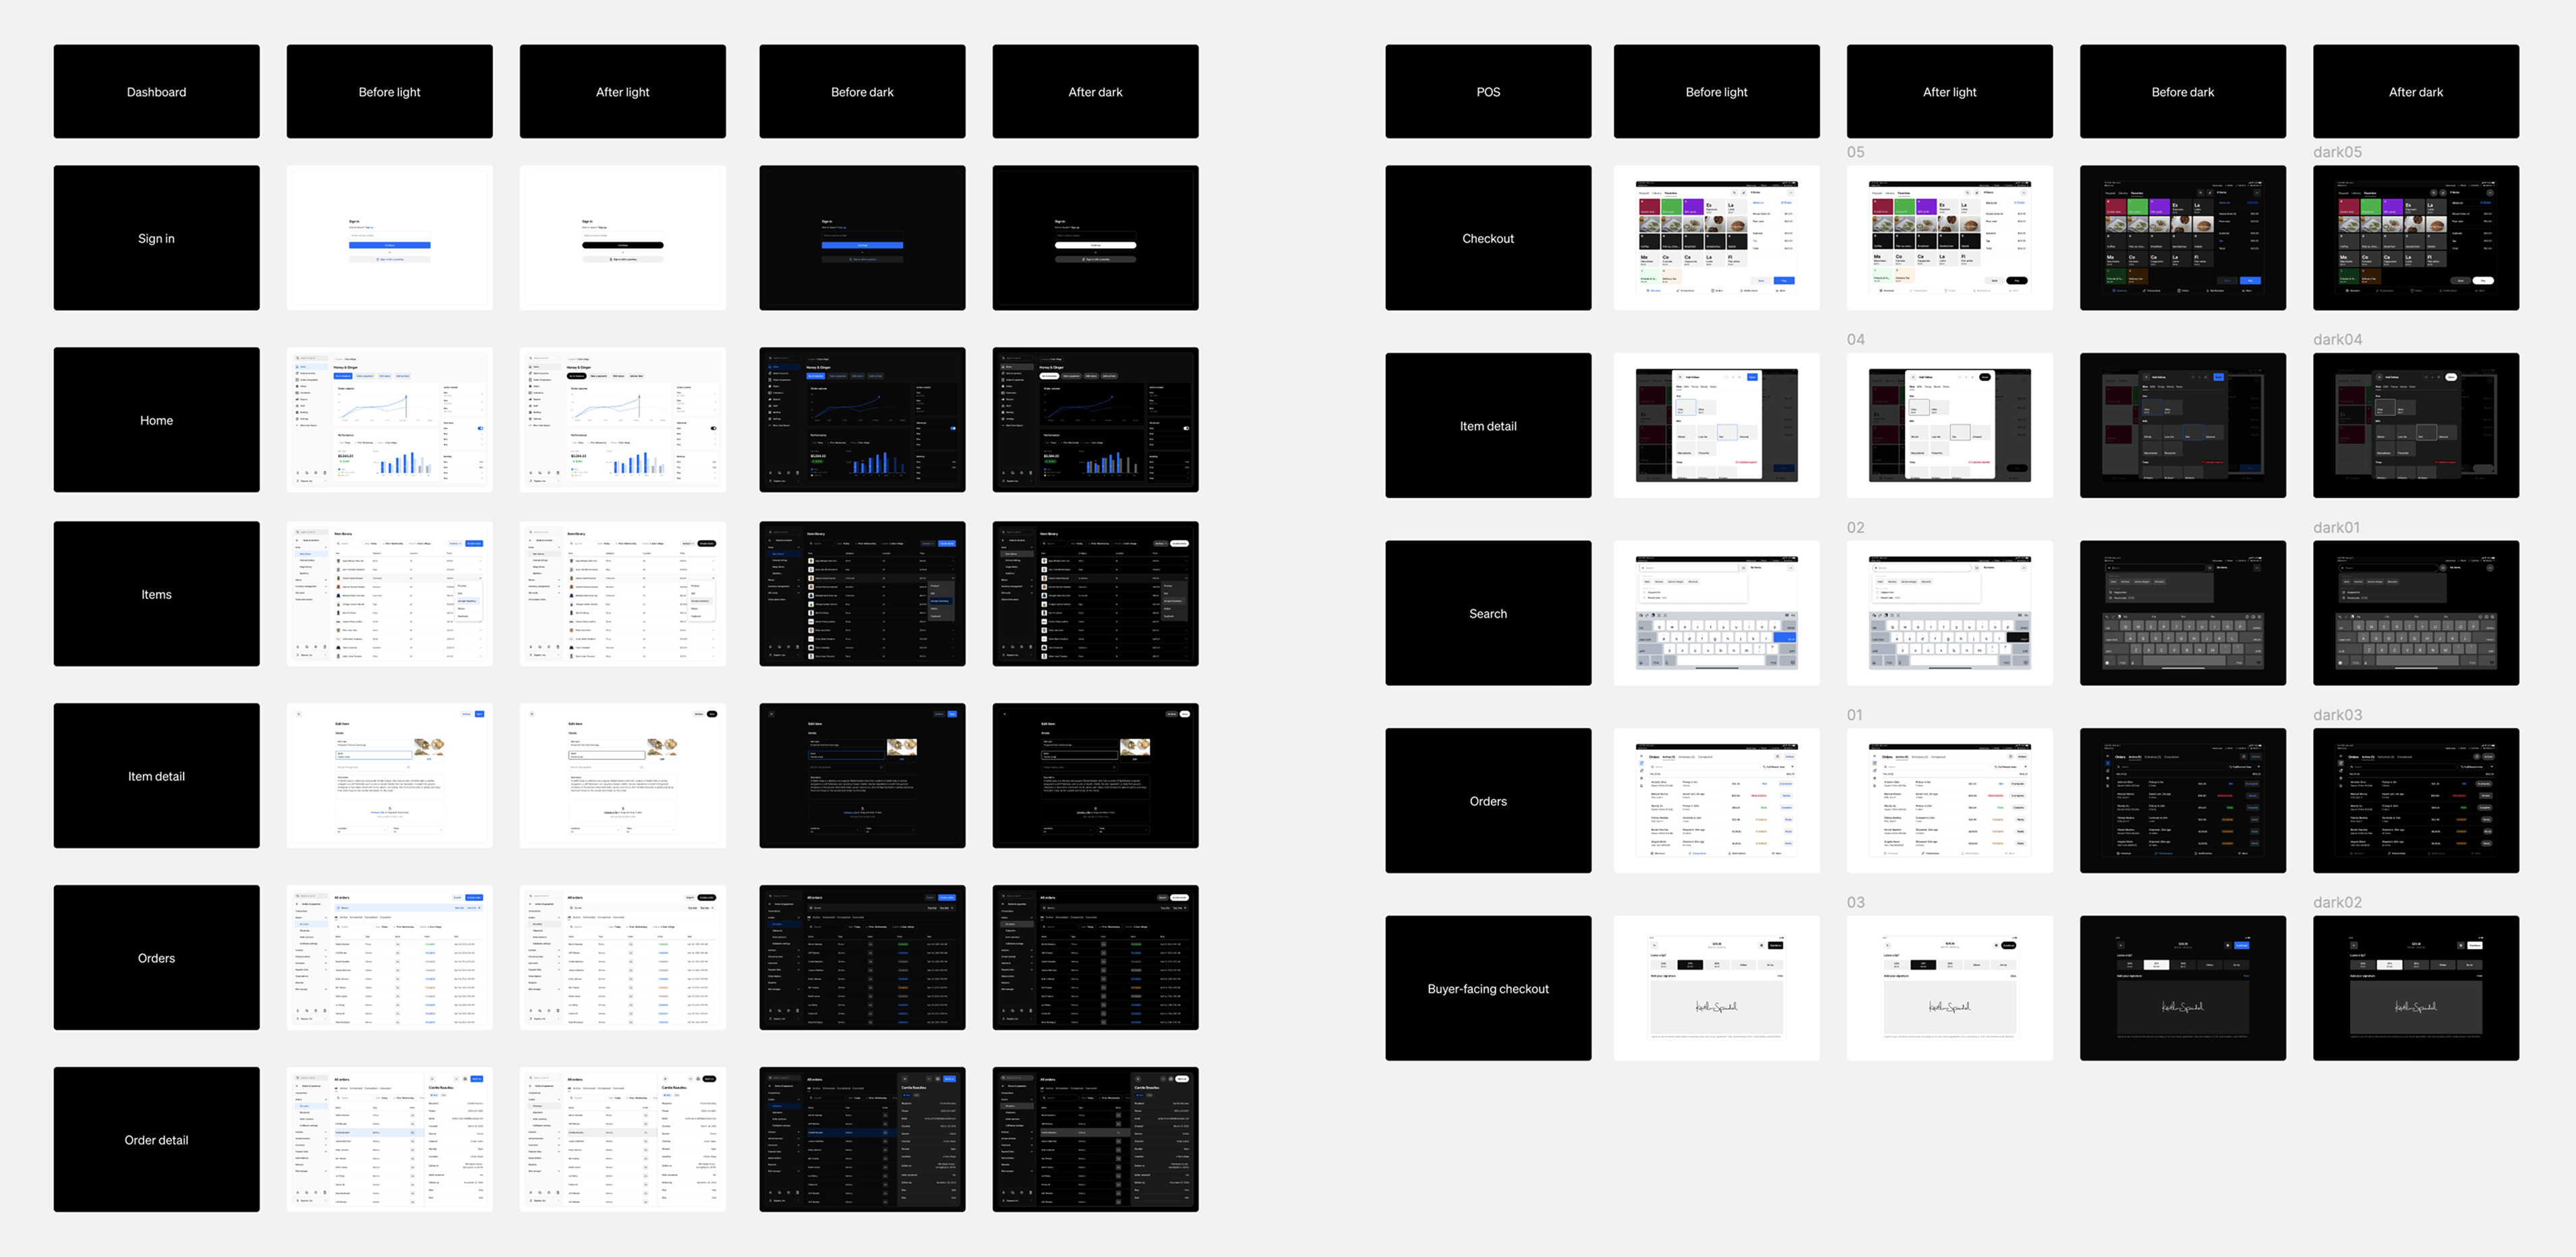Screen dimensions: 2576x1257
Task: Open the Today date filter dropdown in All orders
Action: click(381, 928)
